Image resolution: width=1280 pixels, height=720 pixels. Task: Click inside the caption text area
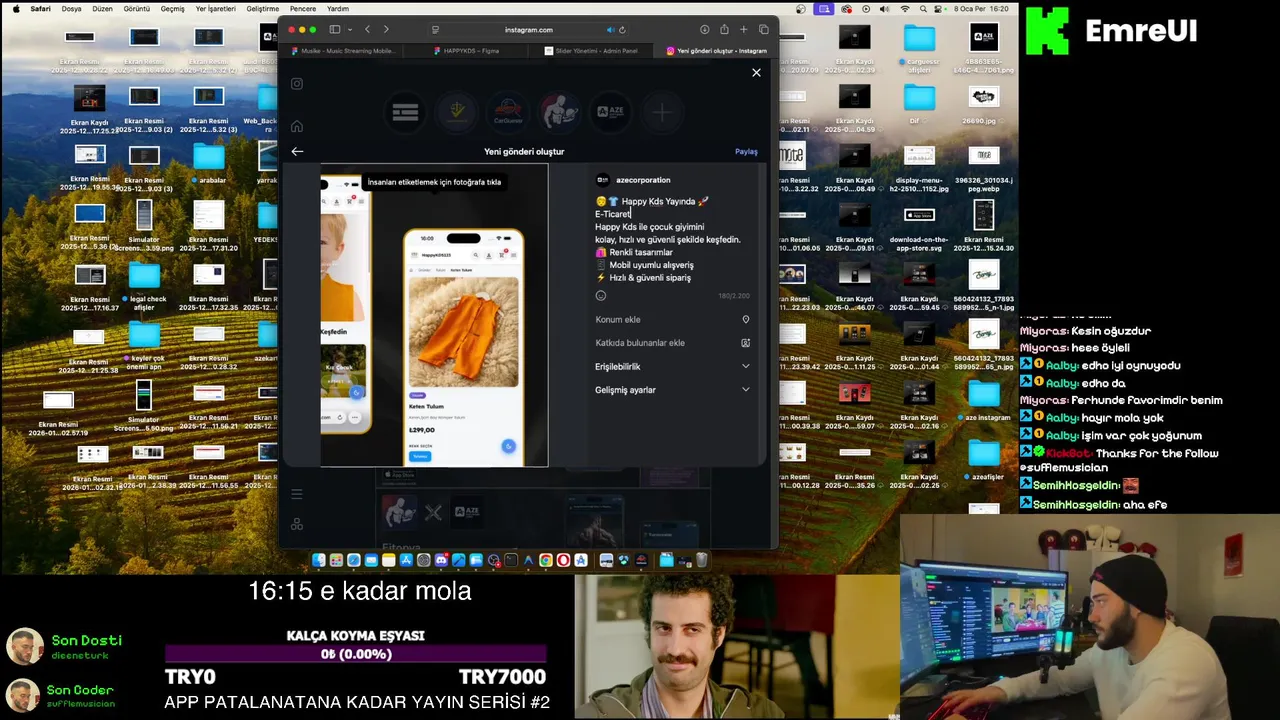(x=672, y=240)
